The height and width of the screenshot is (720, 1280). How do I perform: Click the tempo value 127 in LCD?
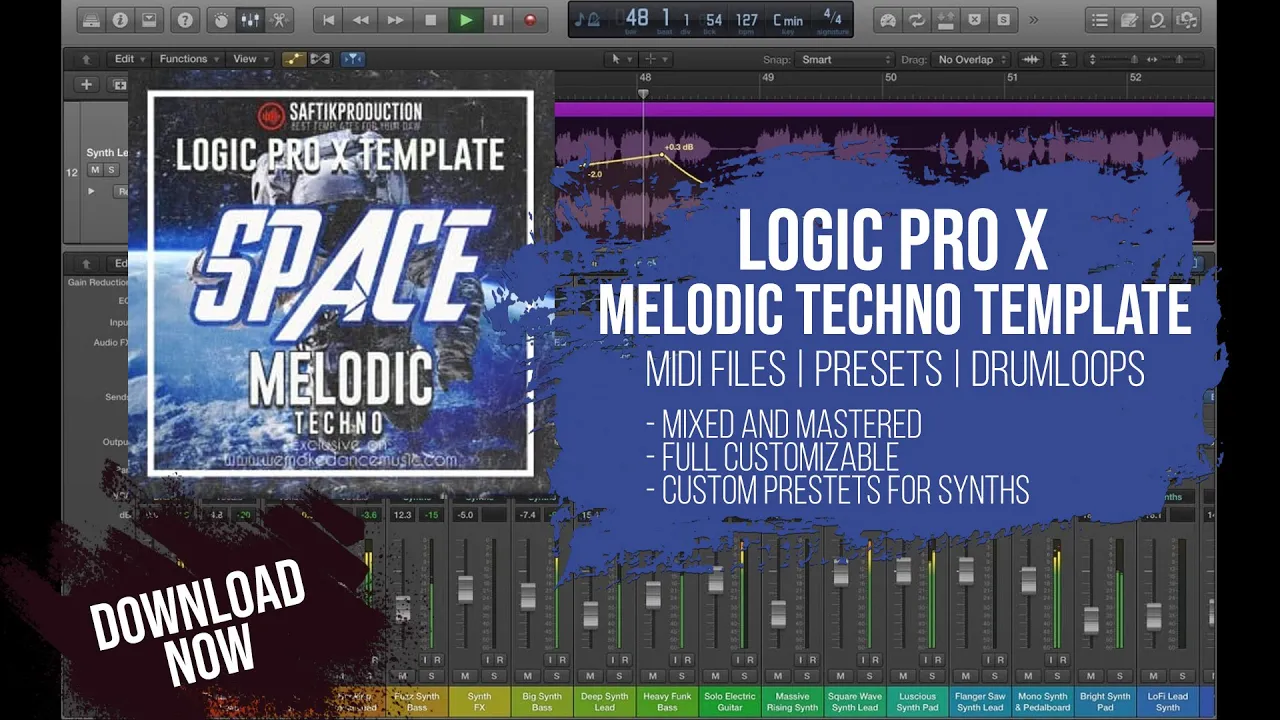746,19
